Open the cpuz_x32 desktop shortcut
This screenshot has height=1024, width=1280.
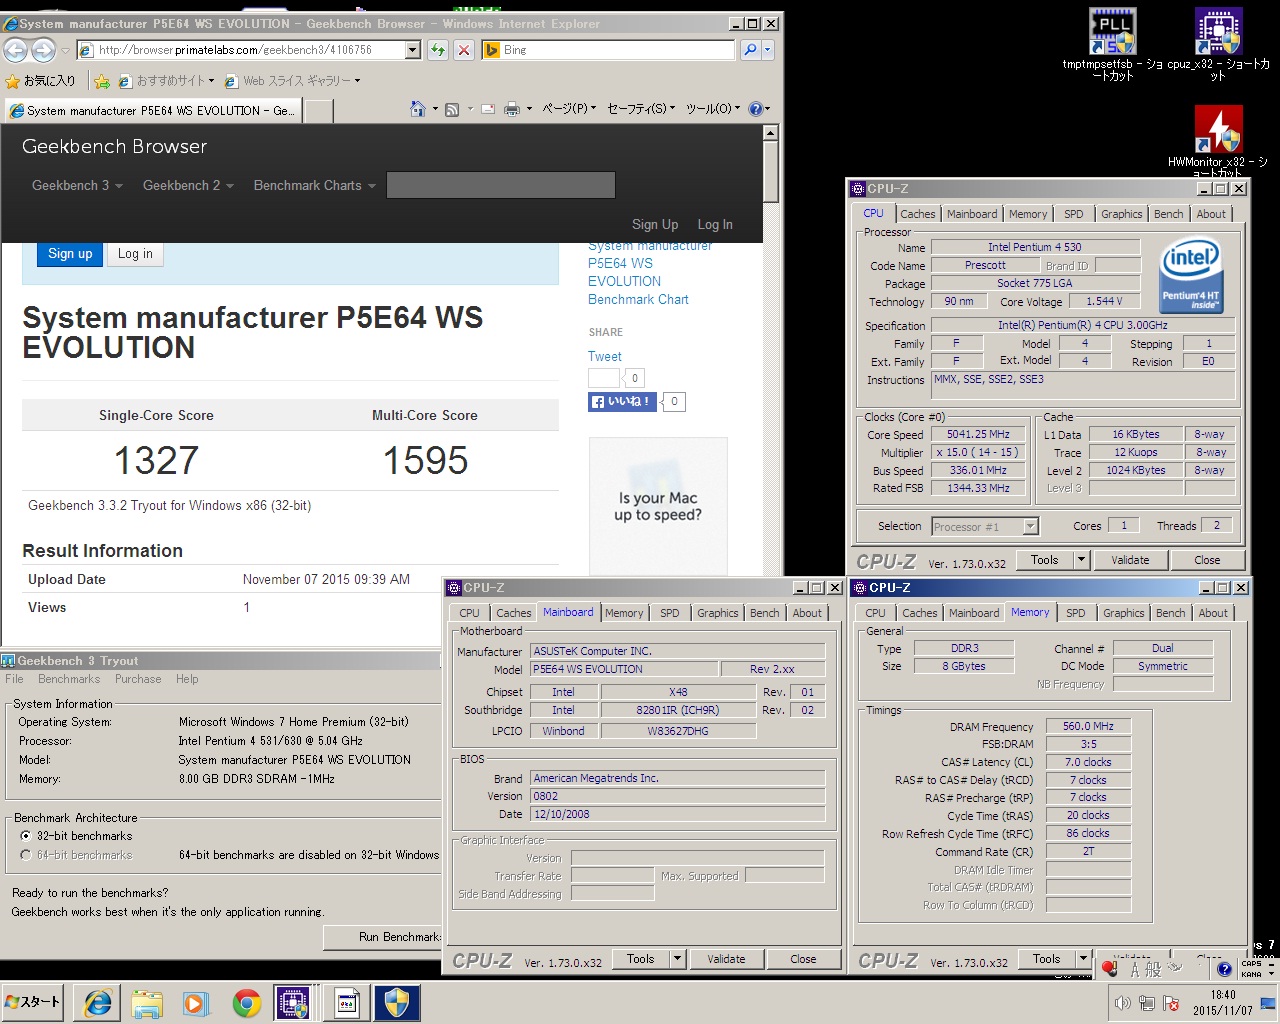point(1218,45)
